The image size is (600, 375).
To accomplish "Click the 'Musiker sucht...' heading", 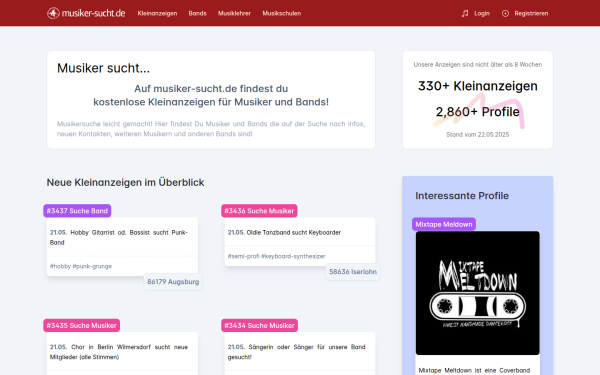I will (x=103, y=68).
